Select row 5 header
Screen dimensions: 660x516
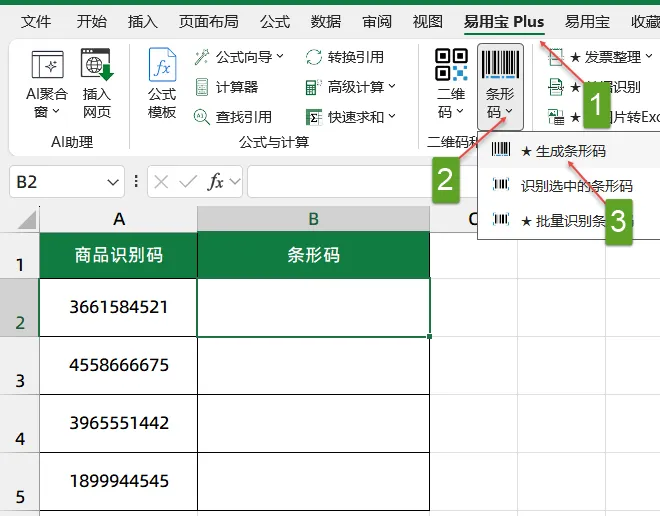click(x=19, y=482)
